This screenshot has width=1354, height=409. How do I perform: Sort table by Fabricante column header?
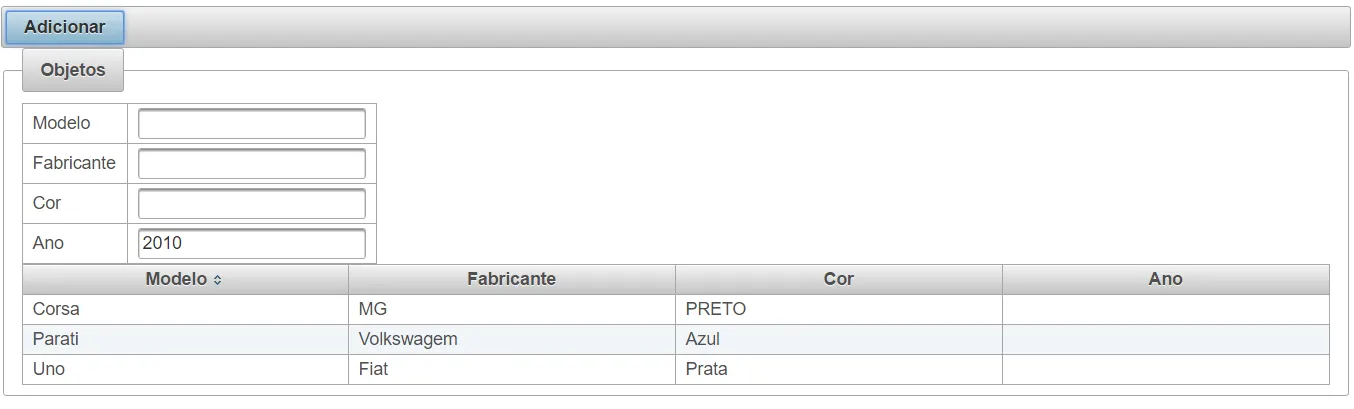coord(511,280)
